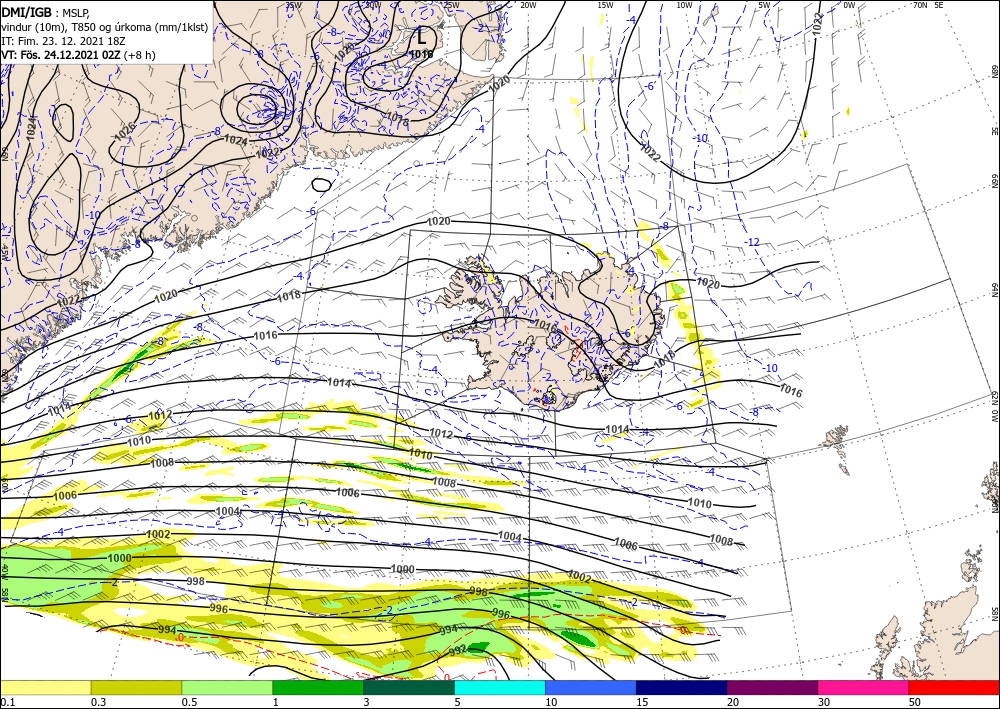Click the '1026' isobar label
The width and height of the screenshot is (1000, 709).
(x=125, y=132)
